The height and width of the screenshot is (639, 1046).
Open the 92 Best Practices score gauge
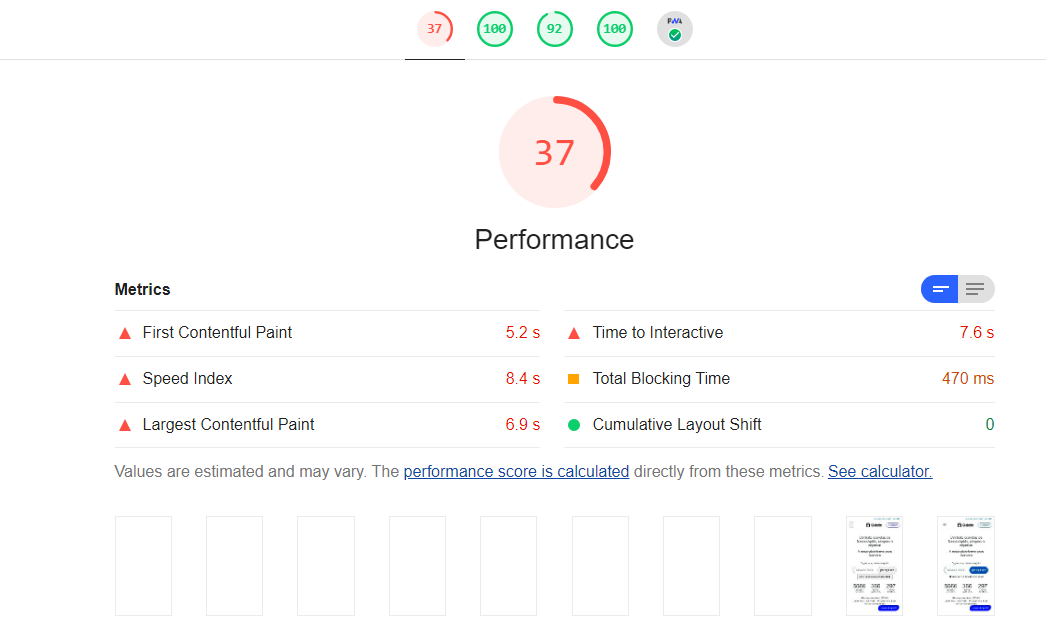tap(555, 29)
